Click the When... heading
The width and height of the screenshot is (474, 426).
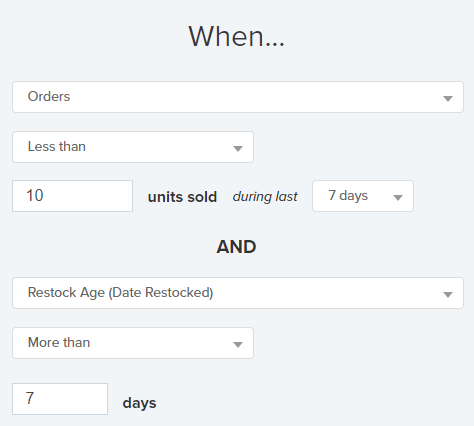click(237, 36)
